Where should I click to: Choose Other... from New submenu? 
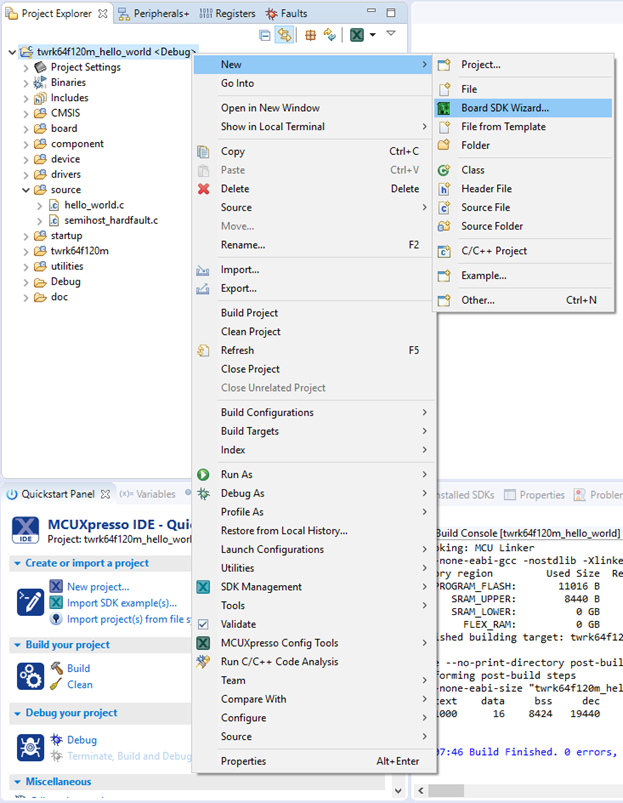[x=523, y=300]
